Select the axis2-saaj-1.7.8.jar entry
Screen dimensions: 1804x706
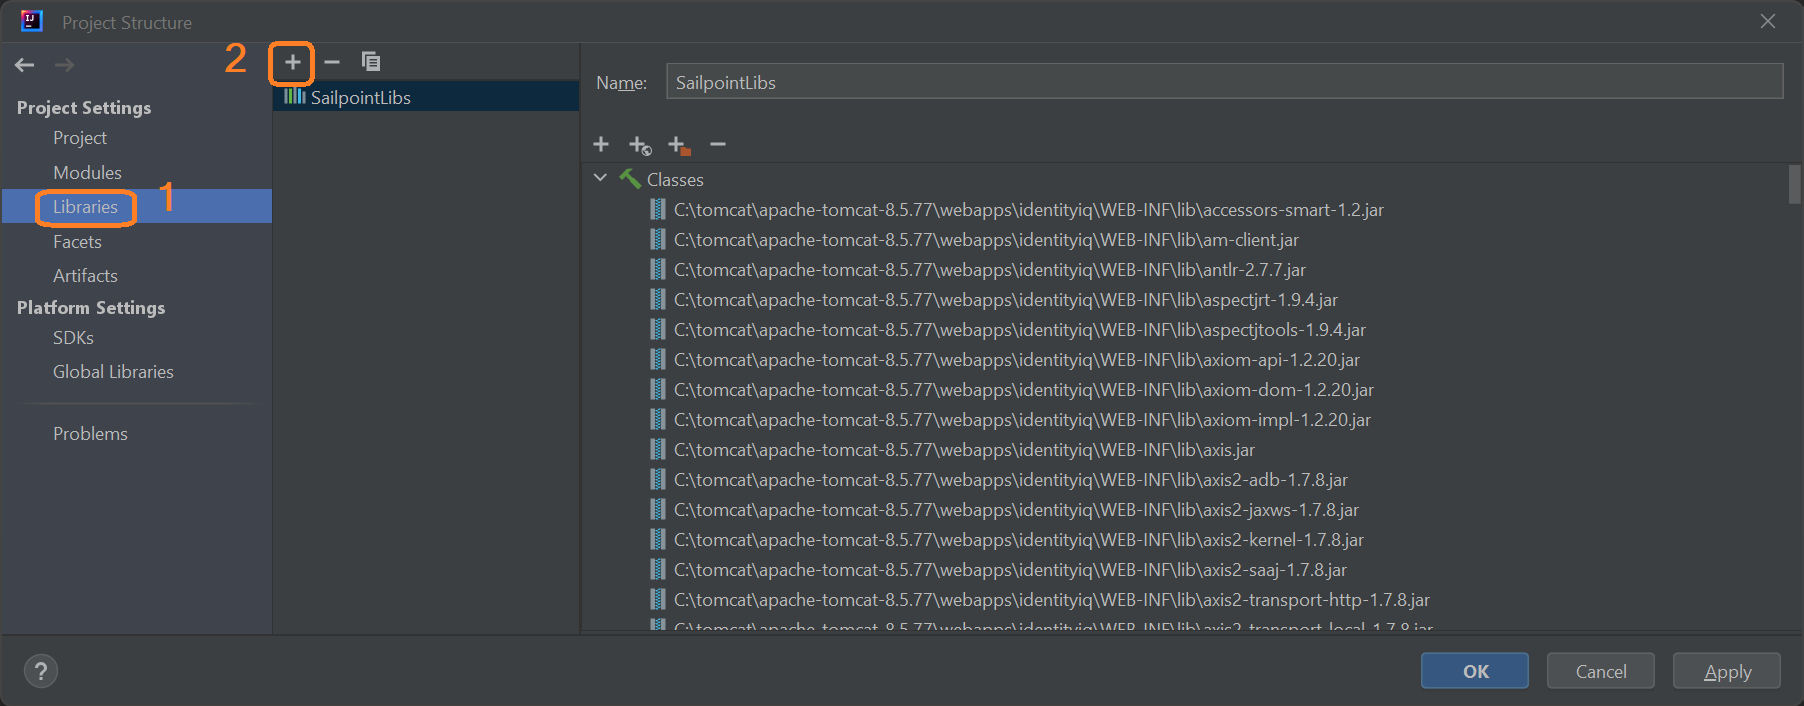coord(1010,570)
